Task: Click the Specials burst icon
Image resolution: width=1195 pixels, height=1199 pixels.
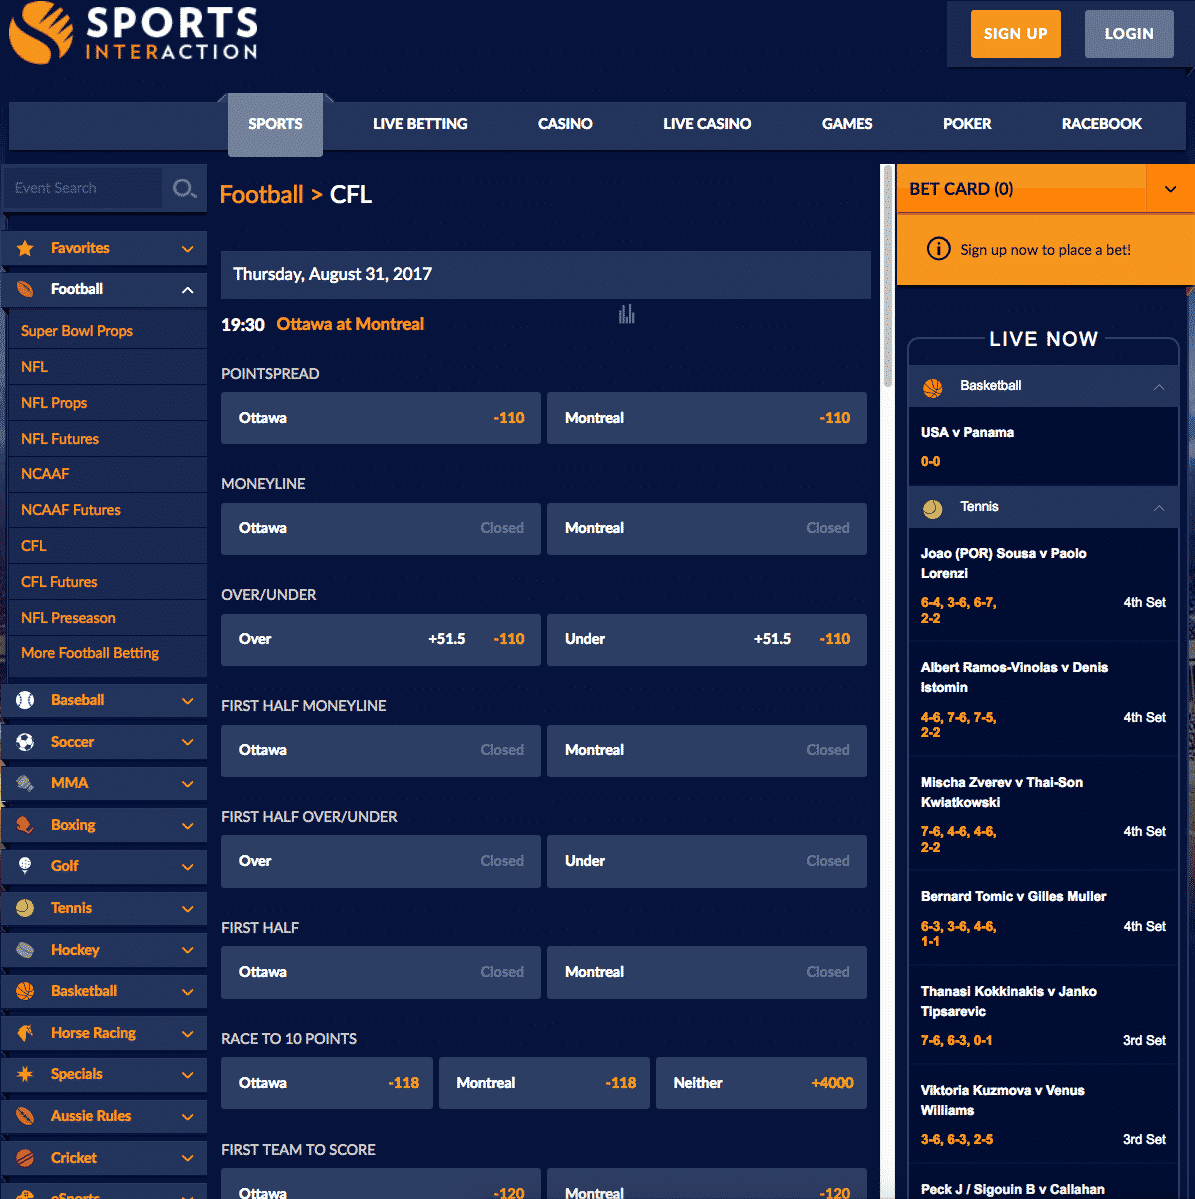Action: (25, 1074)
